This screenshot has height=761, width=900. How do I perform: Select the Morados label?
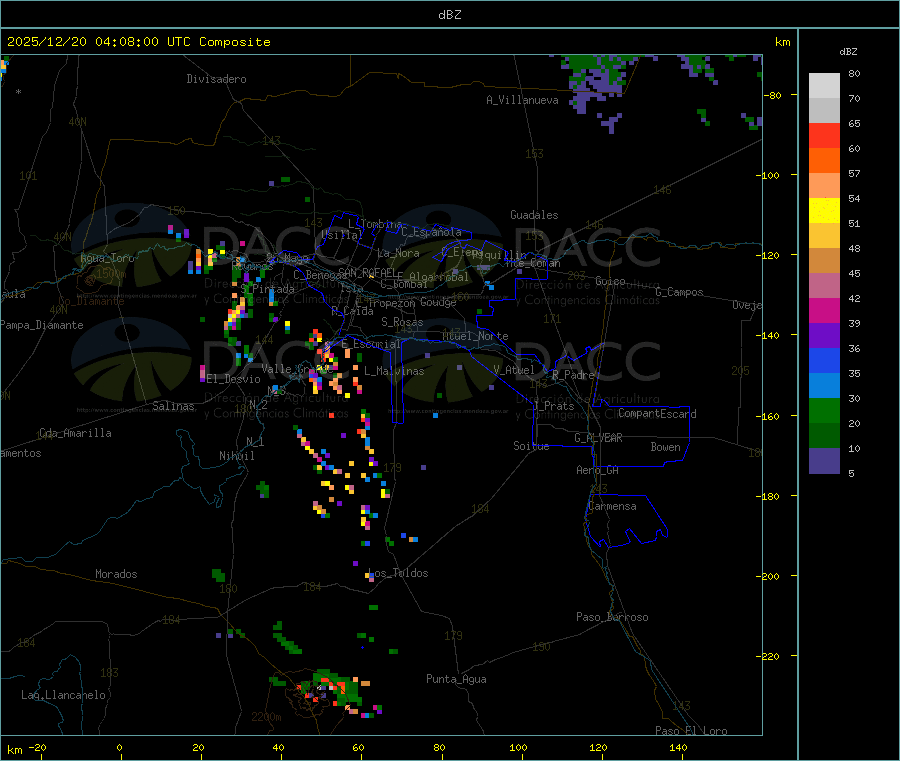pyautogui.click(x=116, y=574)
